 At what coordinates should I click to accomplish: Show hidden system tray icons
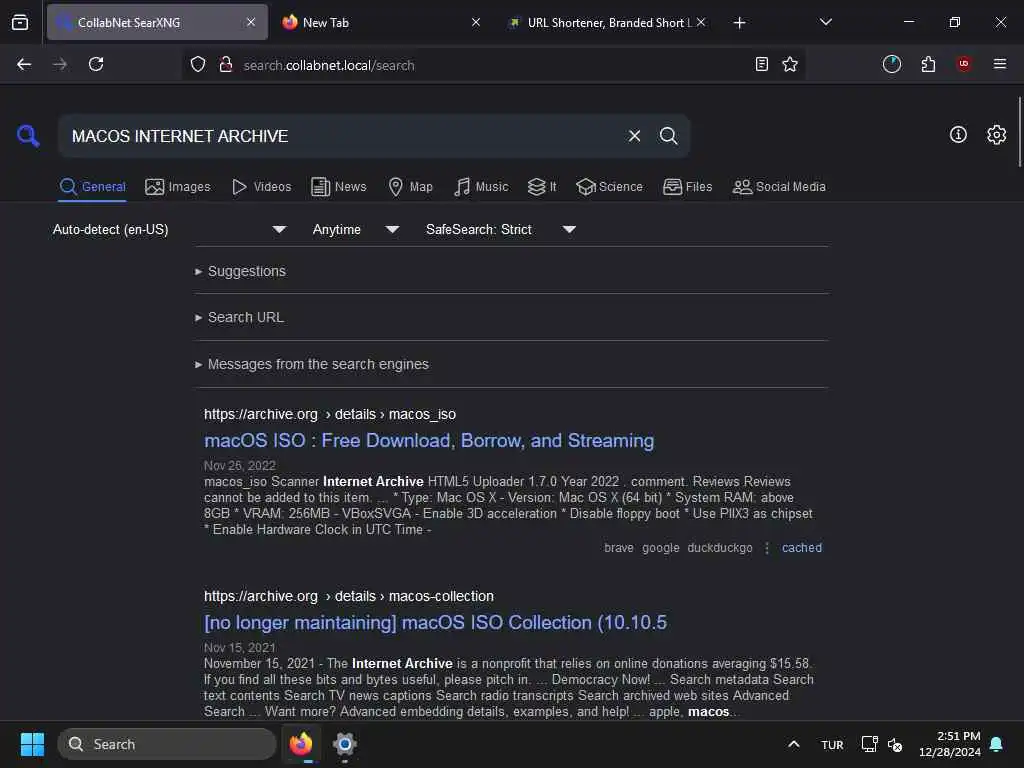coord(793,744)
